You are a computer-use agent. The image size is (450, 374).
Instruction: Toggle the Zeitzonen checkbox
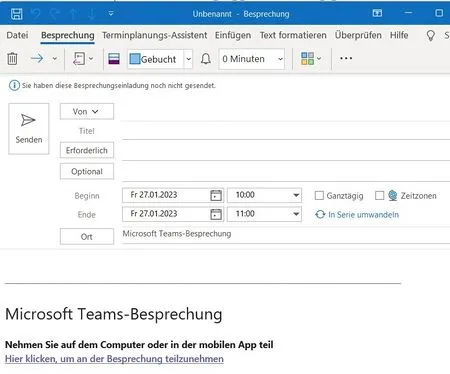tap(379, 195)
